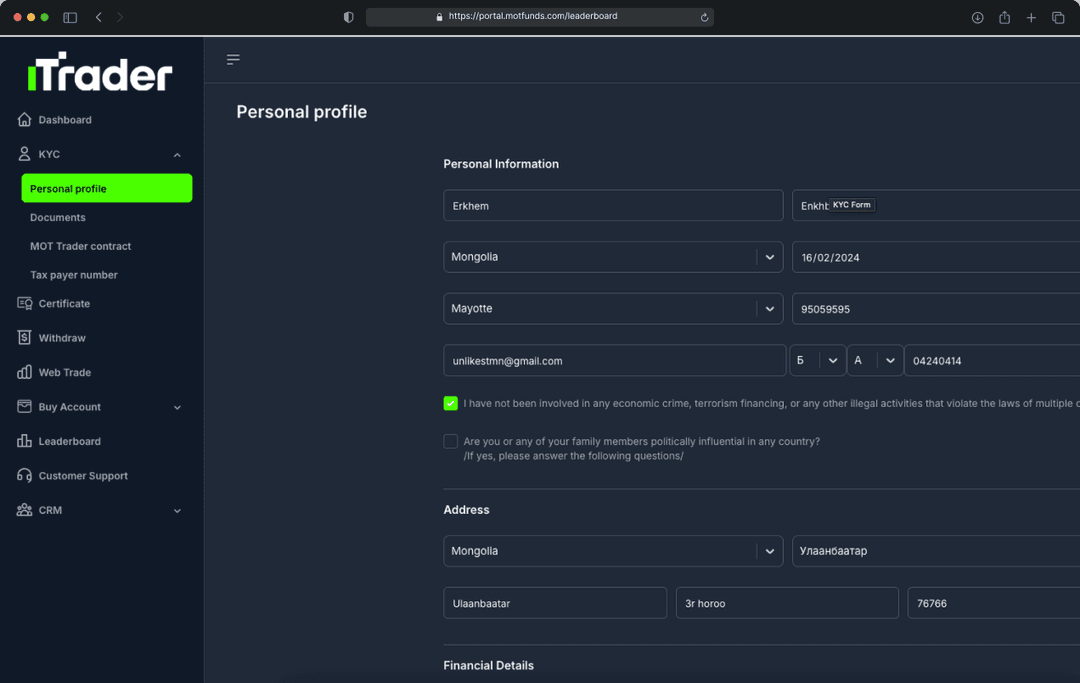Click the Customer Support headset icon
Viewport: 1080px width, 683px height.
(25, 476)
